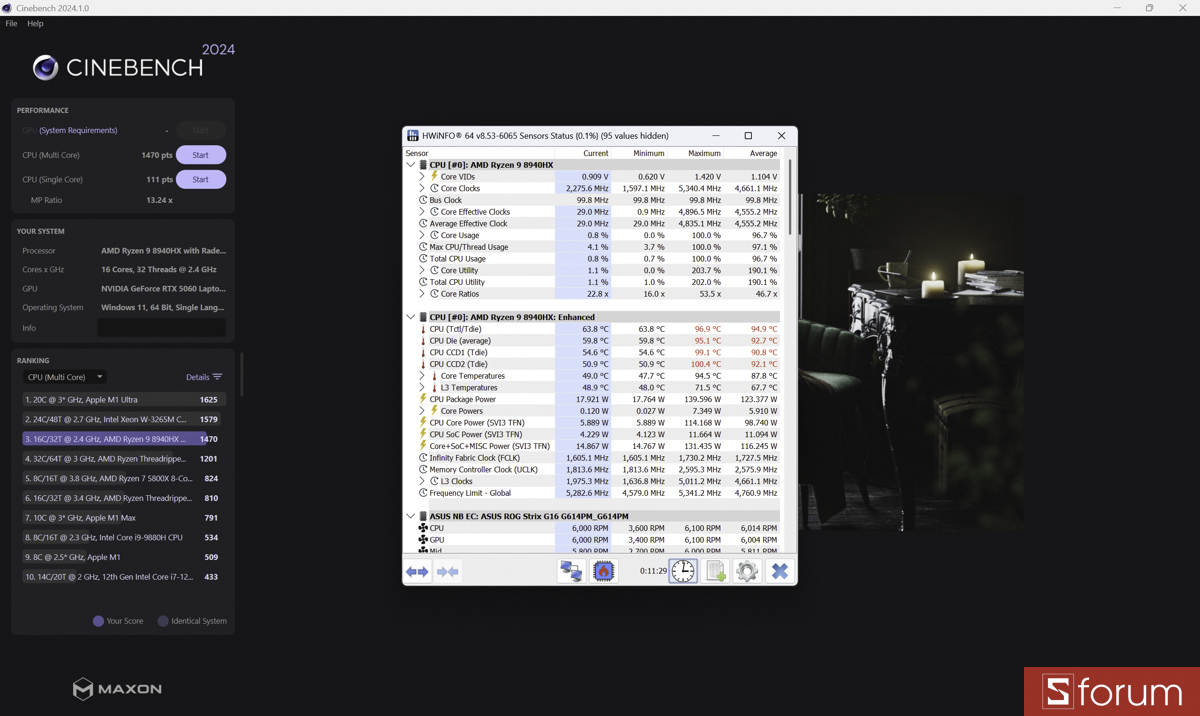Click the disabled GPU Start button
The width and height of the screenshot is (1200, 716).
[x=201, y=130]
